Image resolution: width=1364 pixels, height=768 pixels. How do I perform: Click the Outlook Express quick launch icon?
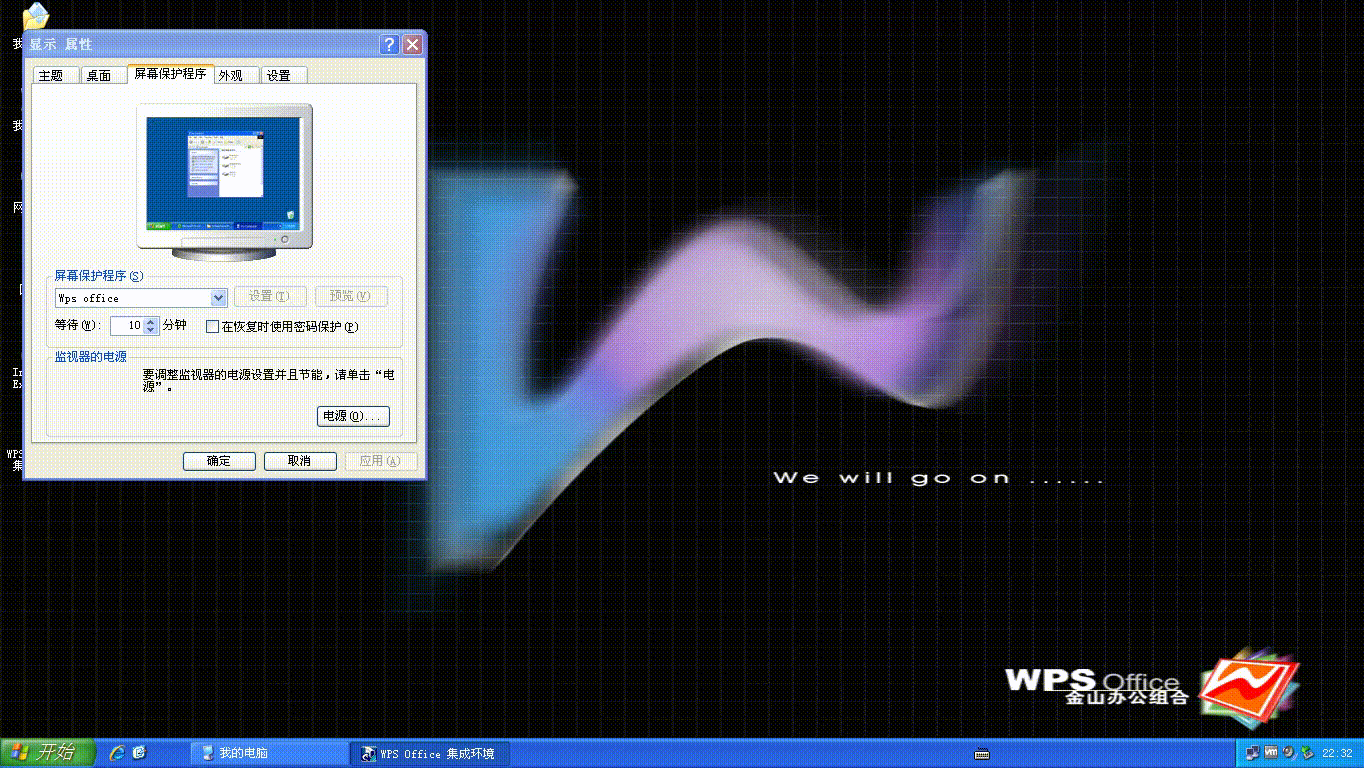(139, 753)
